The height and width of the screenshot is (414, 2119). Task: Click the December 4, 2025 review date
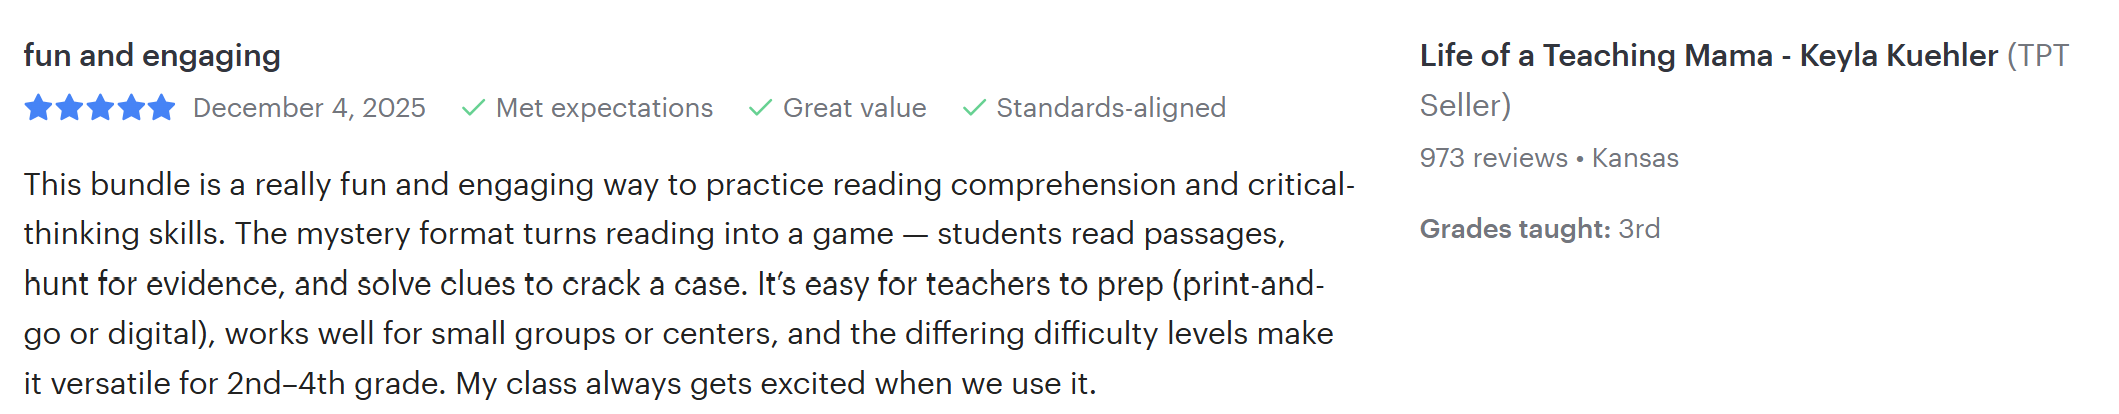point(309,108)
